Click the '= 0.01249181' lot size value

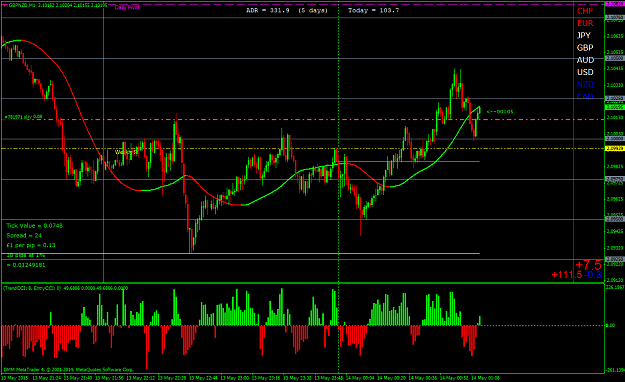click(26, 265)
